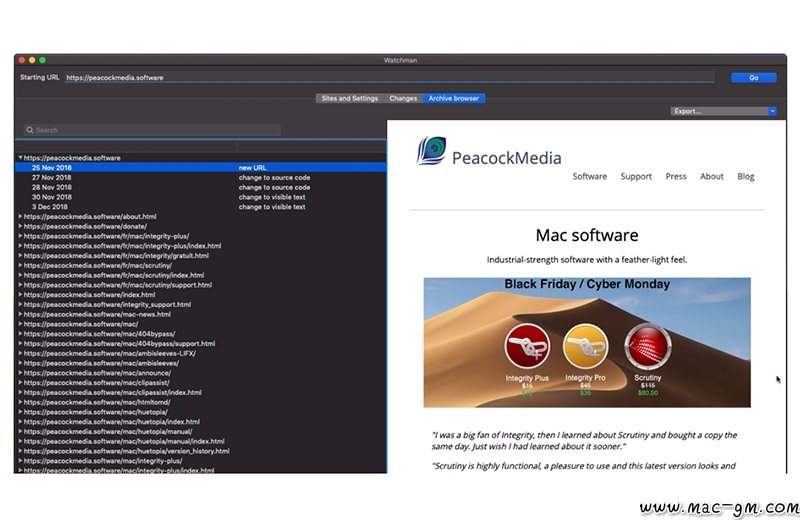Click the Watchman window title
Image resolution: width=800 pixels, height=520 pixels.
[x=401, y=60]
